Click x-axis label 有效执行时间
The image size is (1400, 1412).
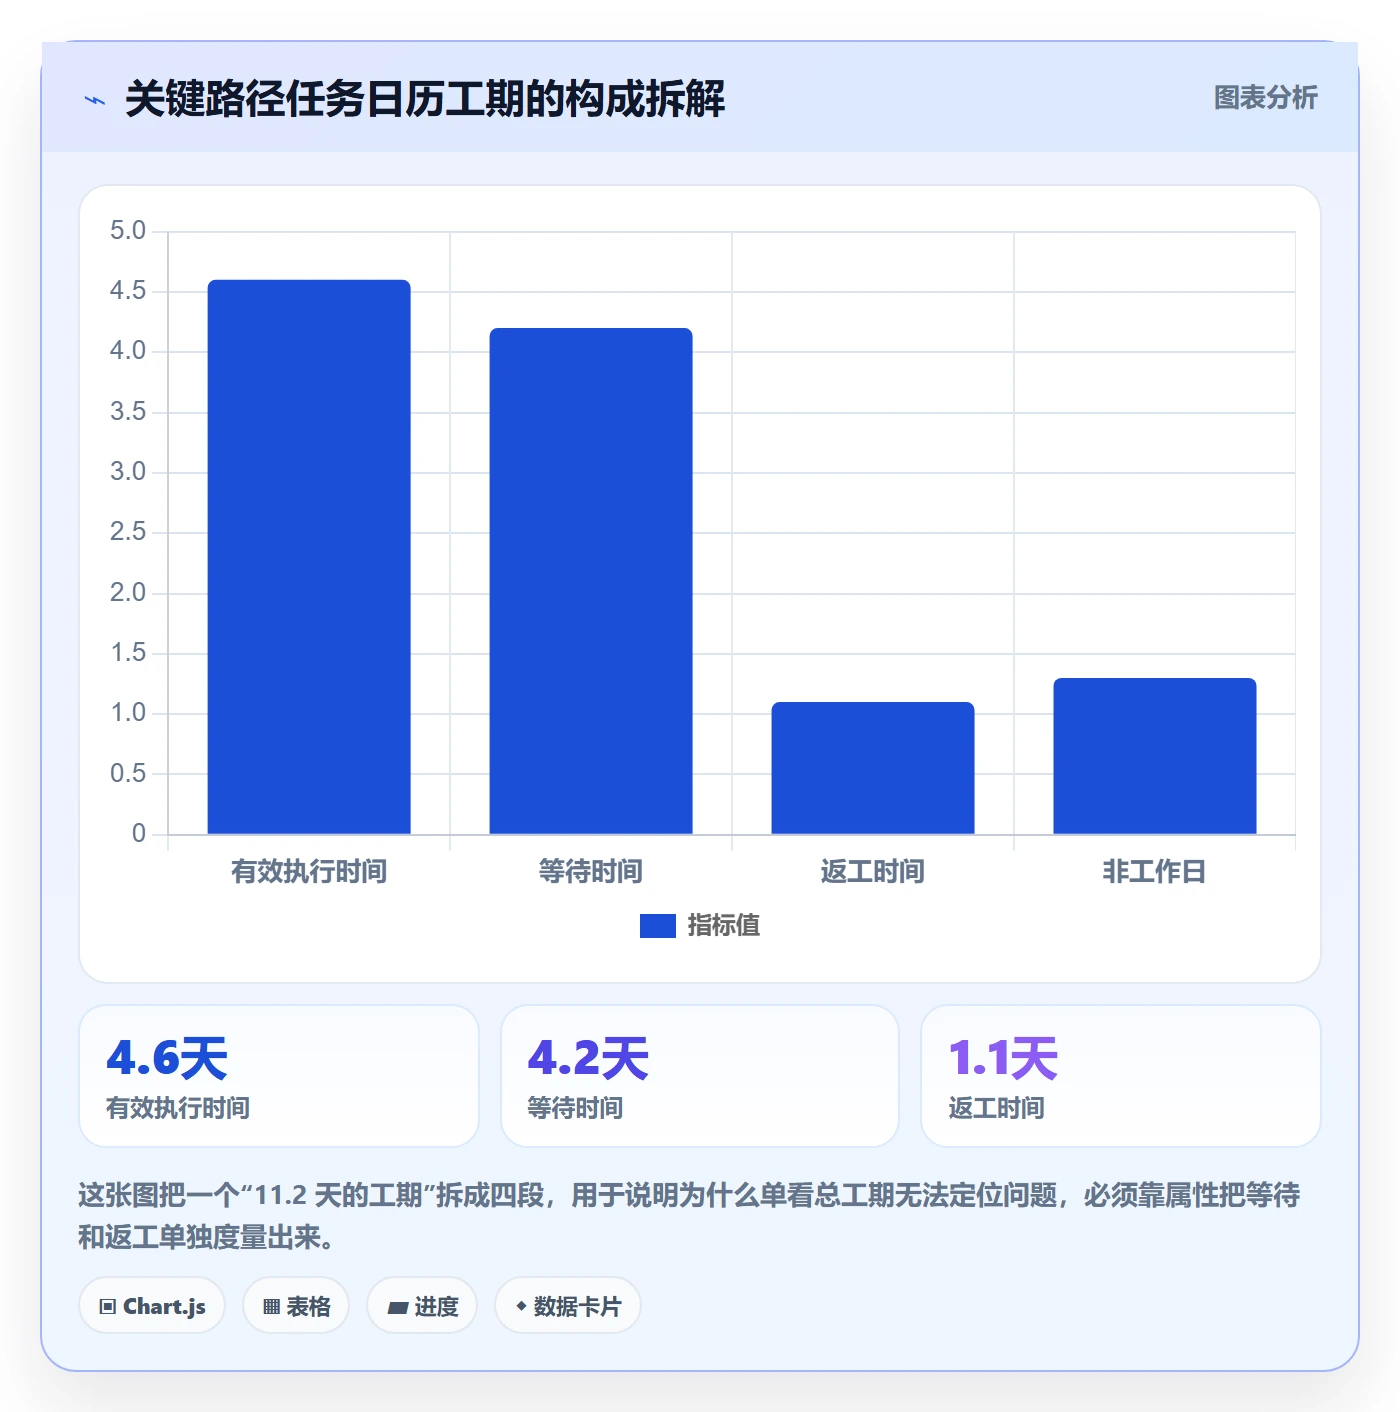[309, 872]
